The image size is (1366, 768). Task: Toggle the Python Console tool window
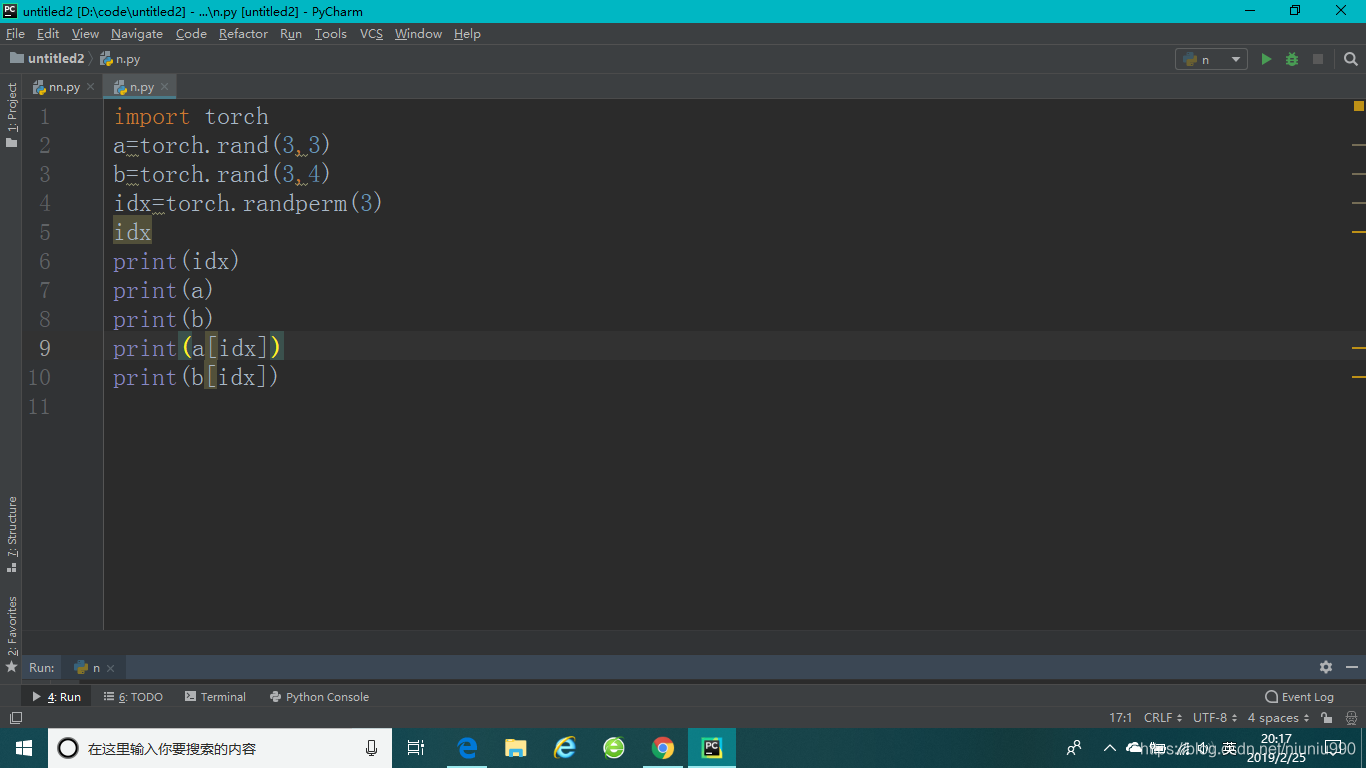(x=319, y=697)
